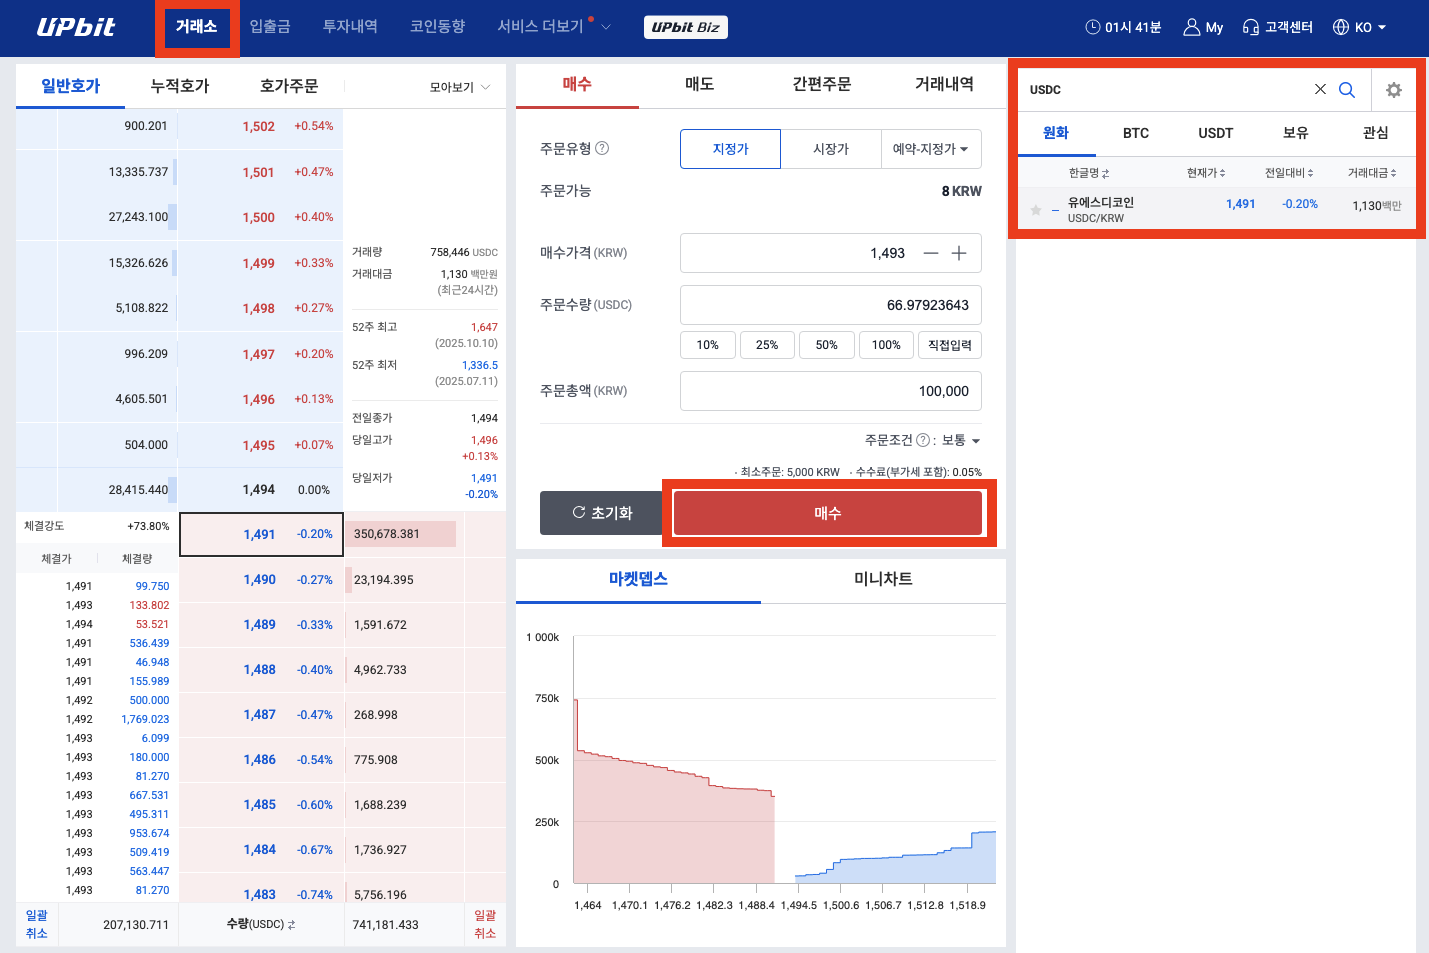Open 입출금 top menu

coord(270,26)
